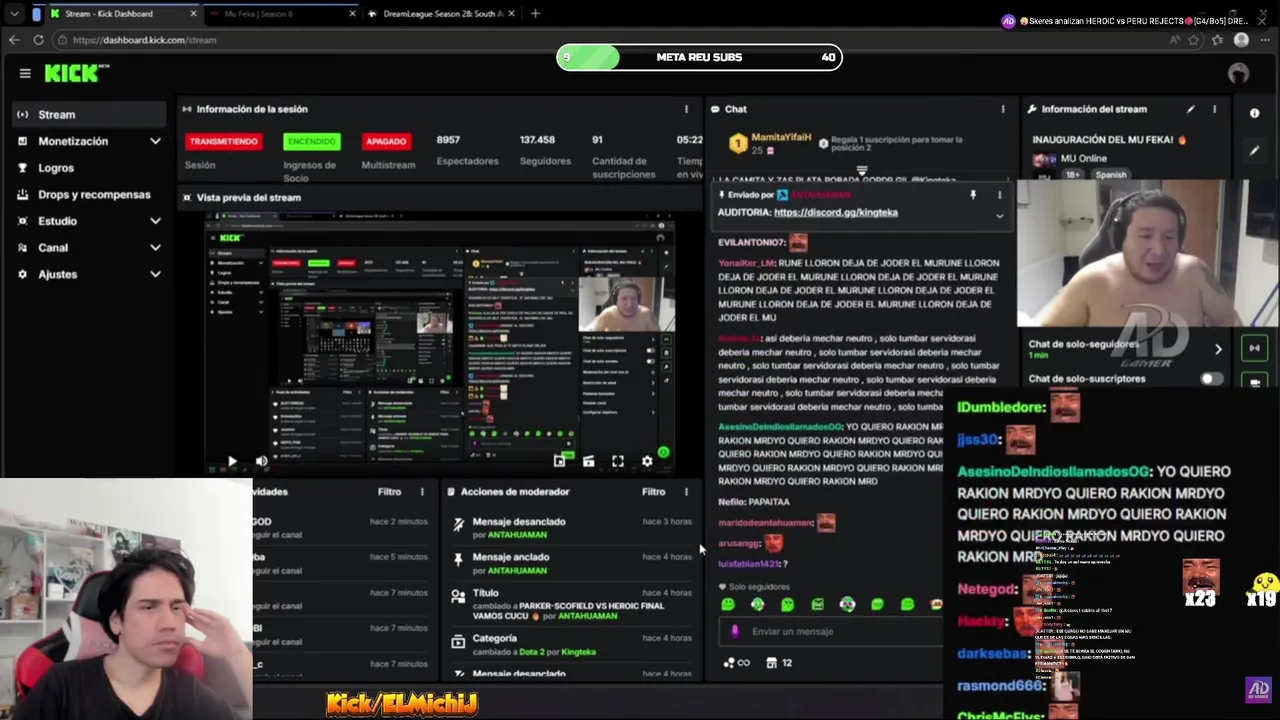
Task: Click the square edit pencil button at right
Action: 1254,150
